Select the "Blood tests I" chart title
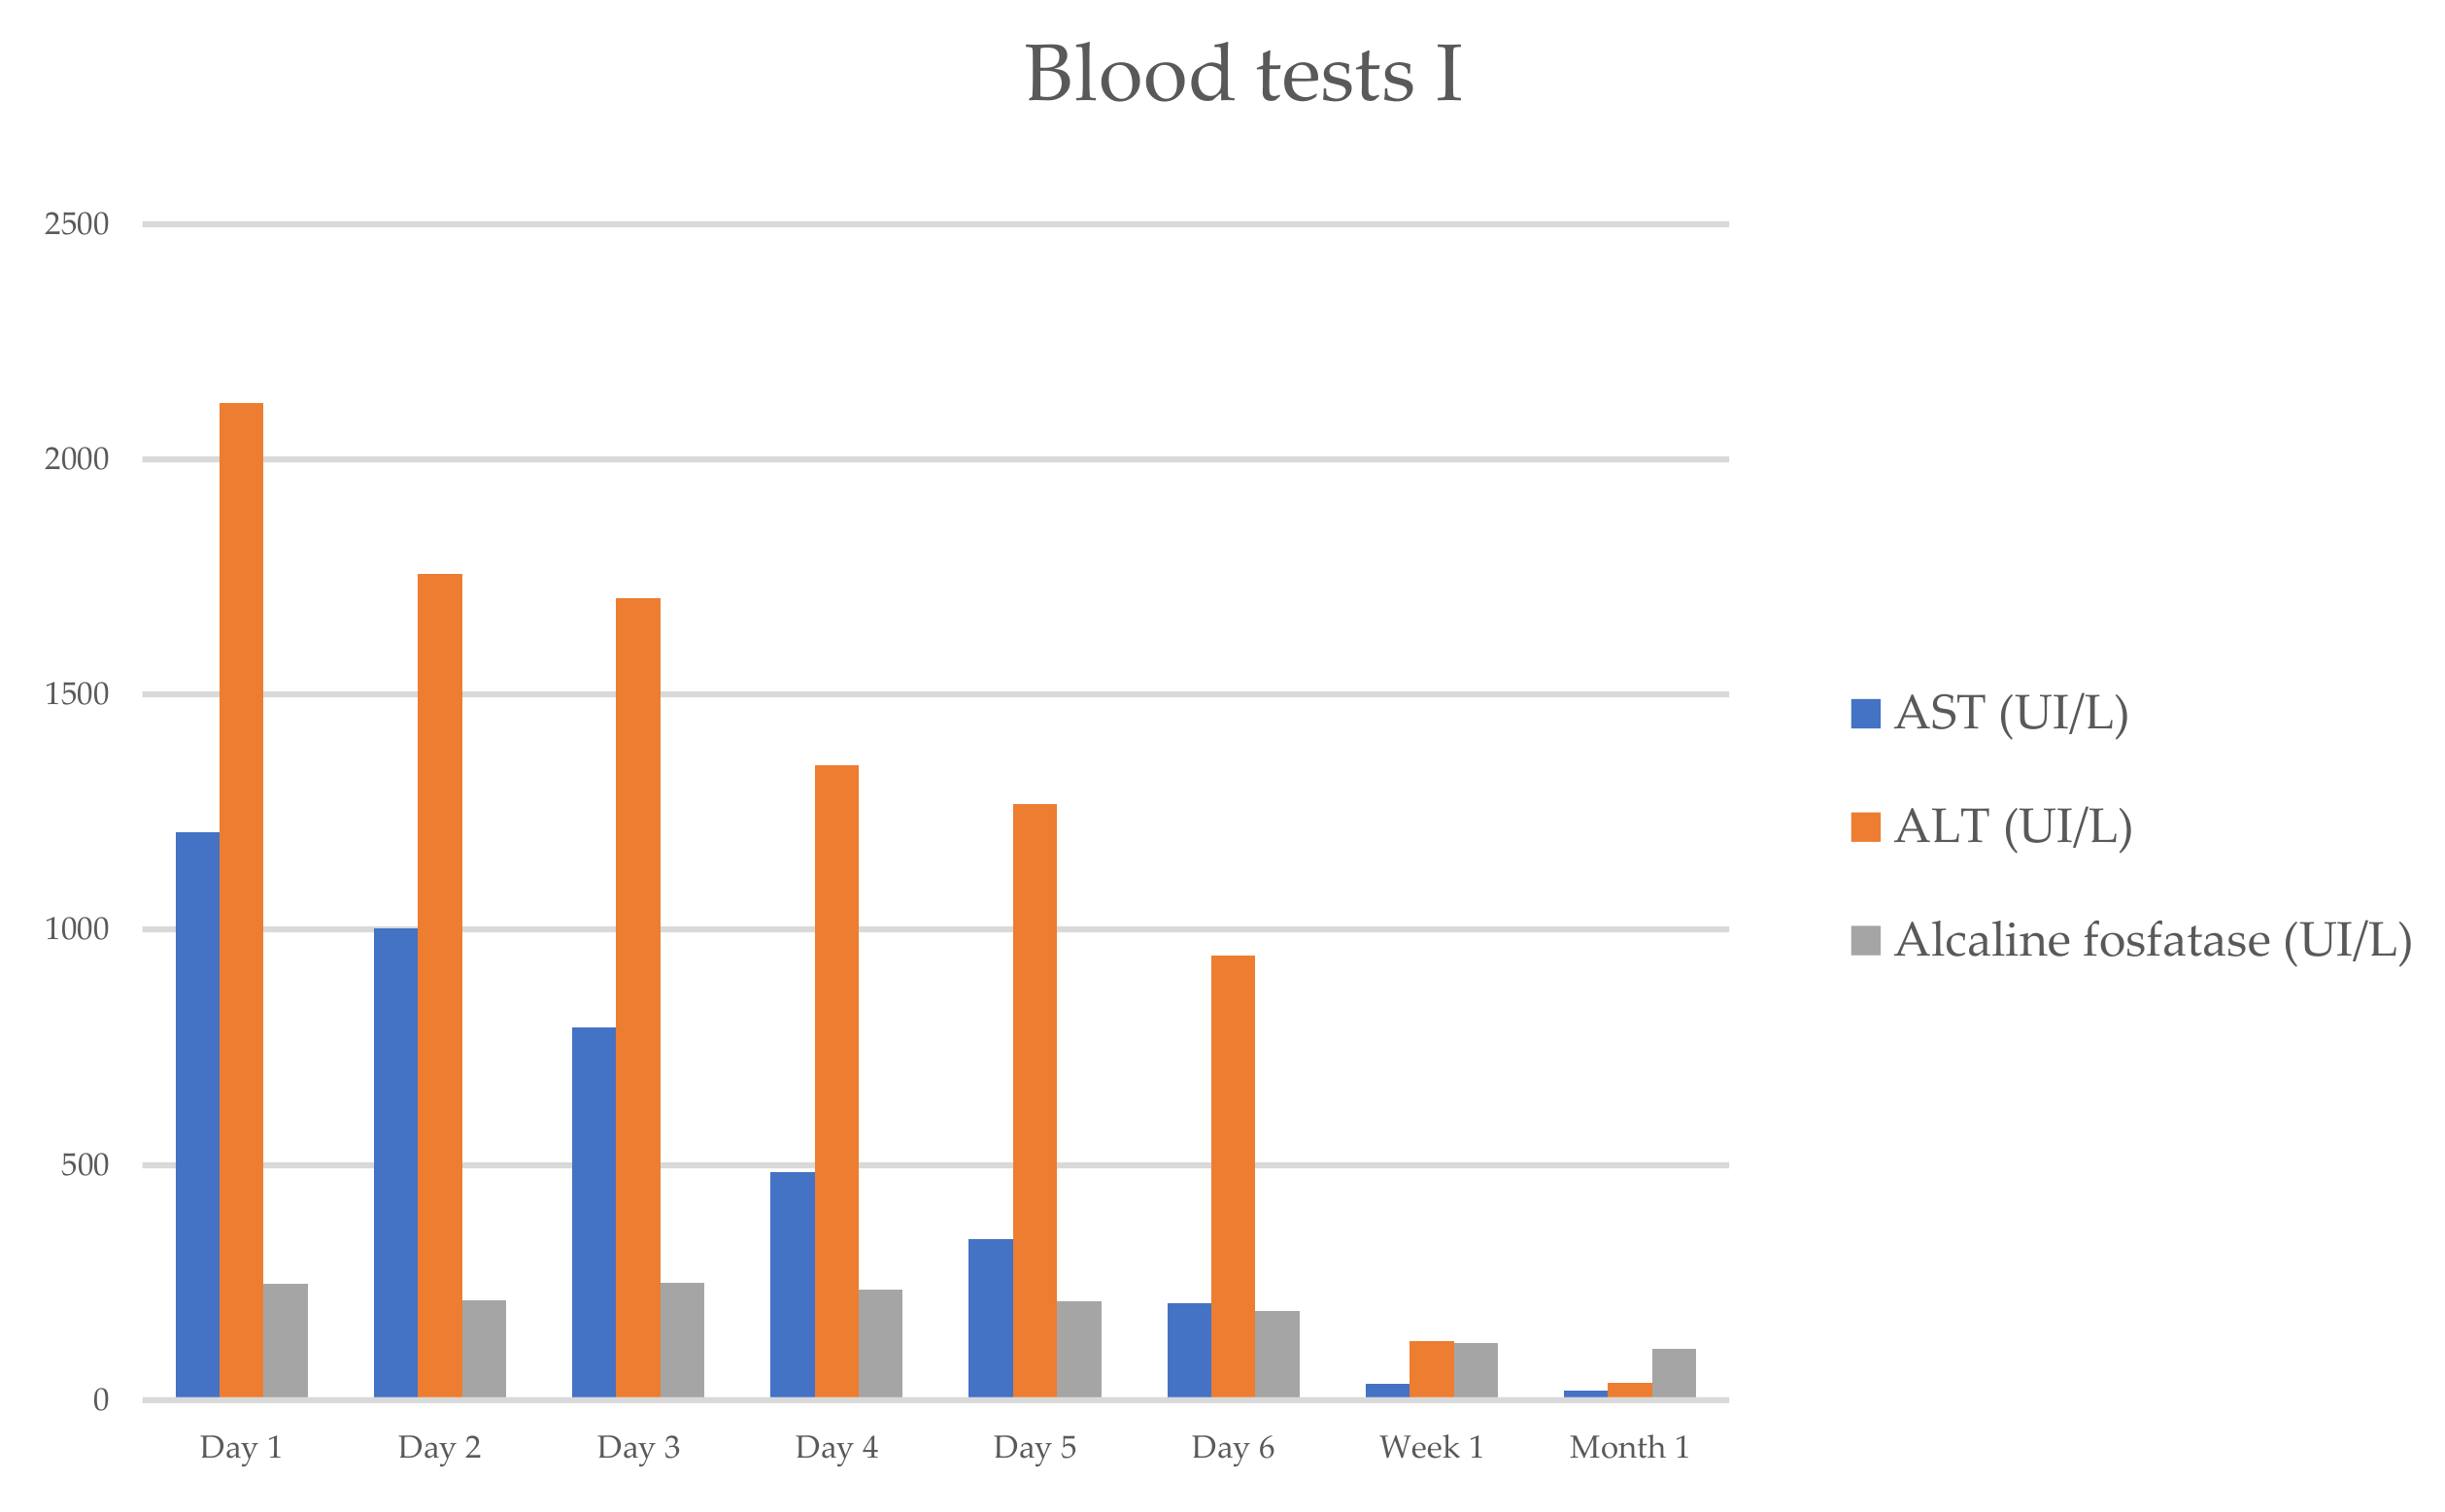 click(x=1243, y=74)
